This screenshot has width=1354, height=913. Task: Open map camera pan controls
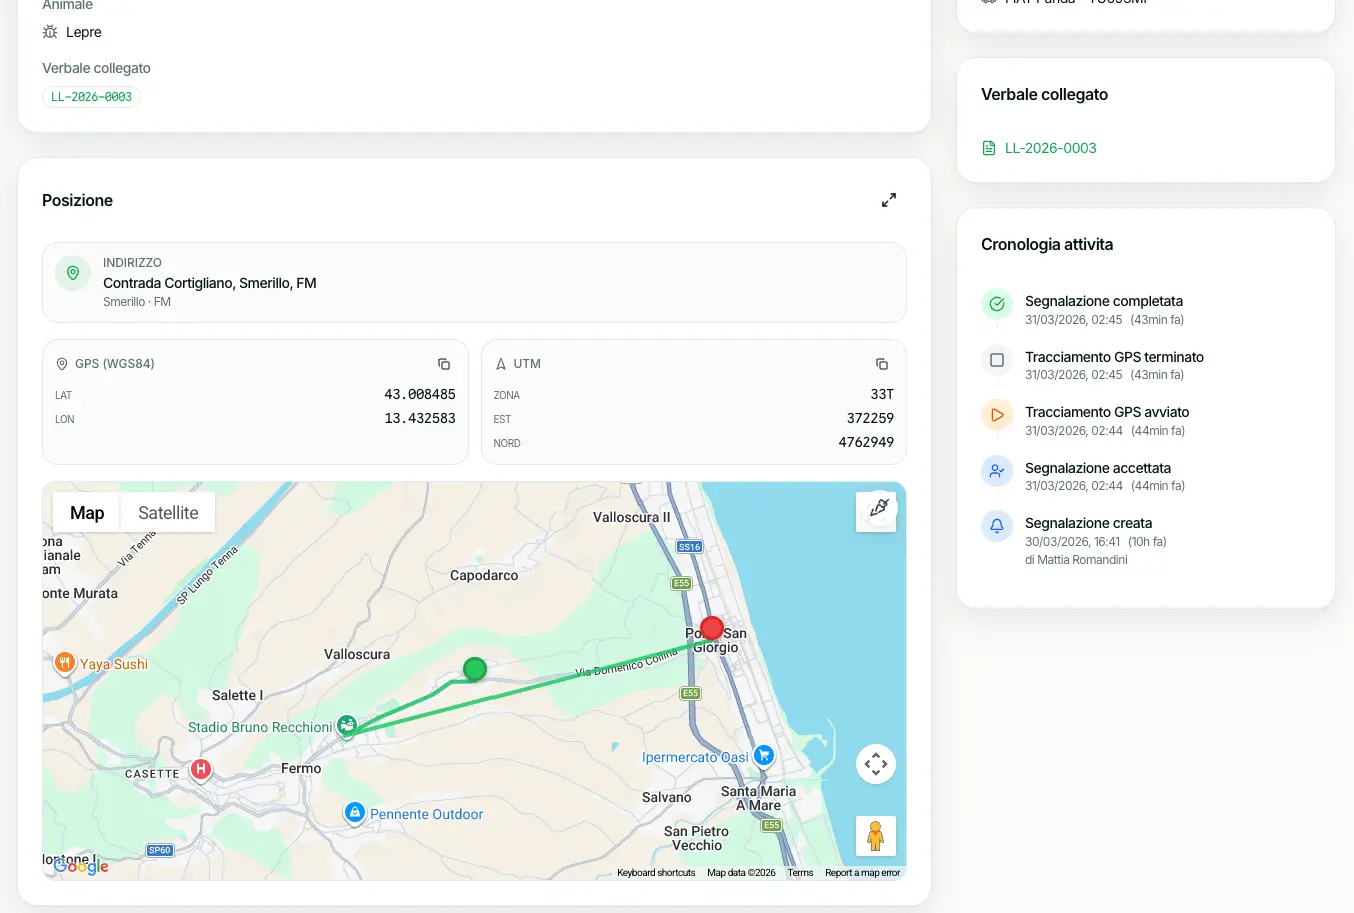click(875, 764)
